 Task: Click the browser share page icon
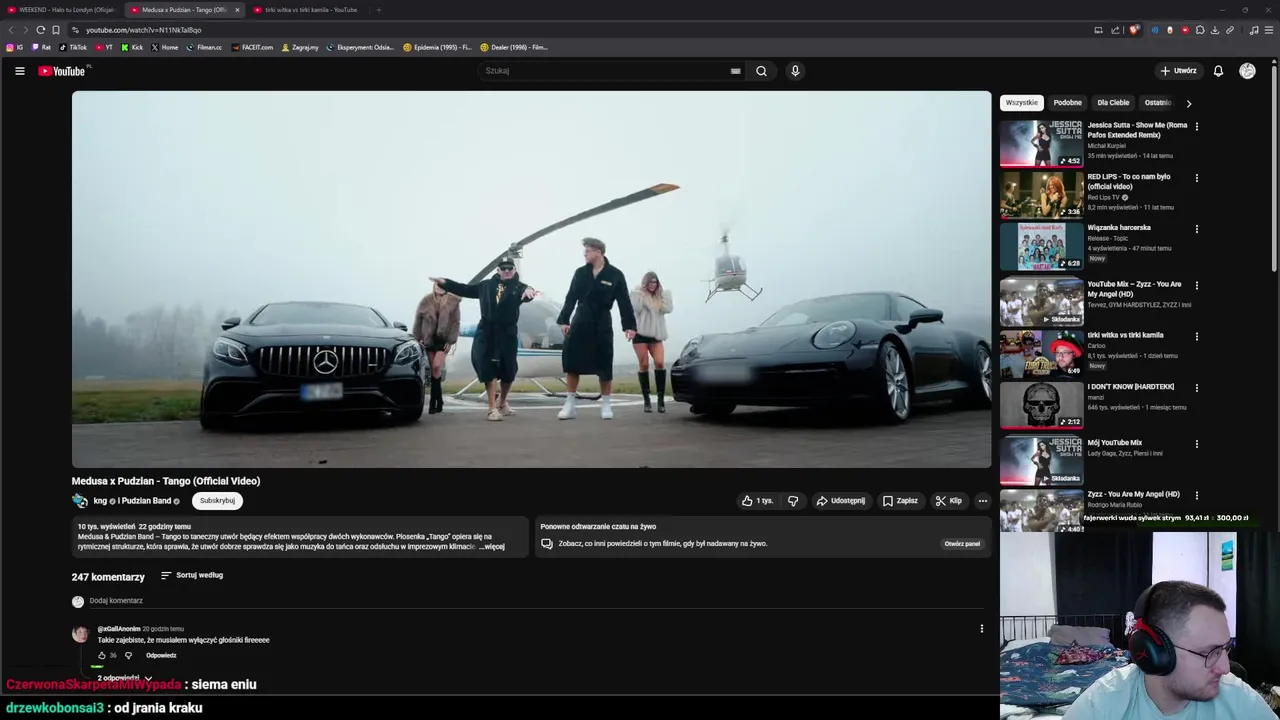(x=1115, y=30)
